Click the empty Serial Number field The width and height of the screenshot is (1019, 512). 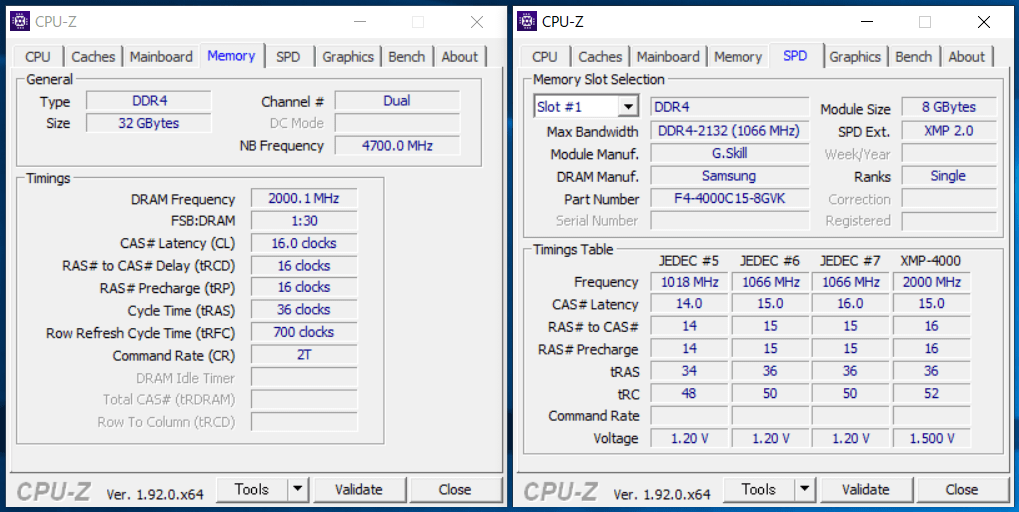point(730,221)
